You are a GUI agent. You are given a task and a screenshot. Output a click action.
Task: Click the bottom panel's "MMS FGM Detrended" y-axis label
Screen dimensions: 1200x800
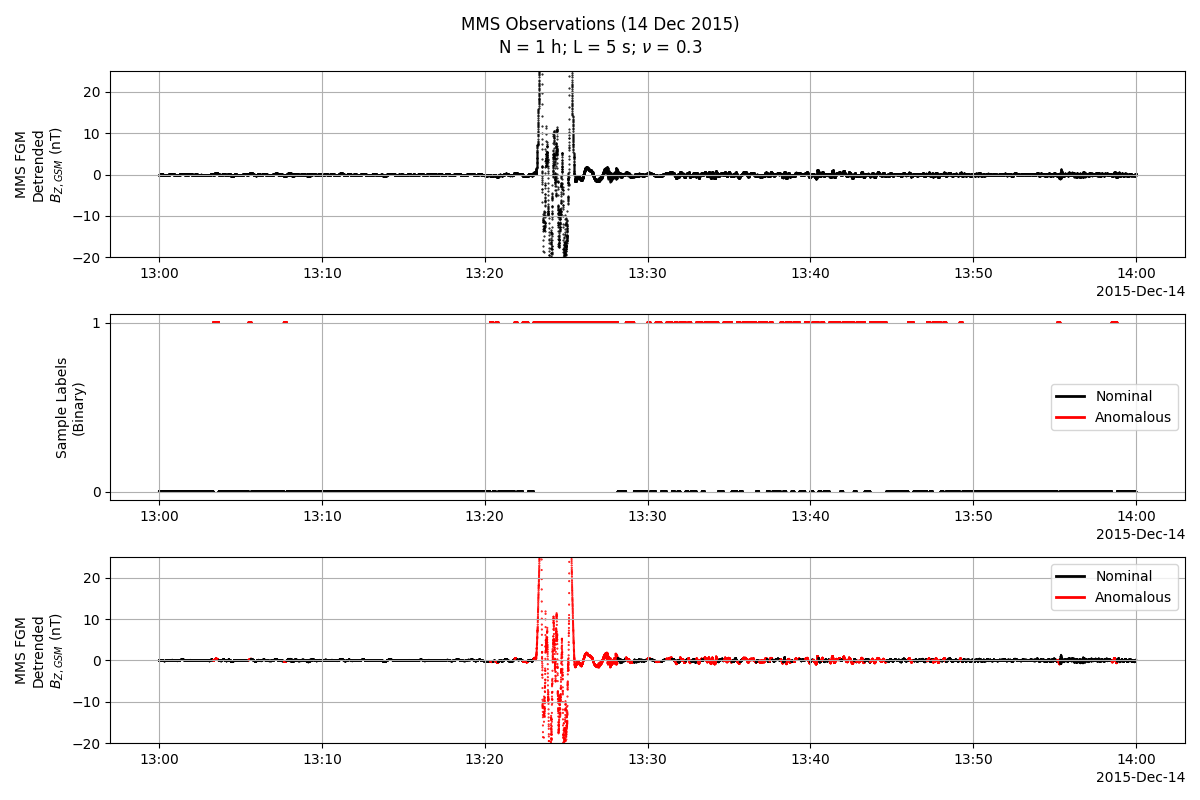tap(39, 651)
